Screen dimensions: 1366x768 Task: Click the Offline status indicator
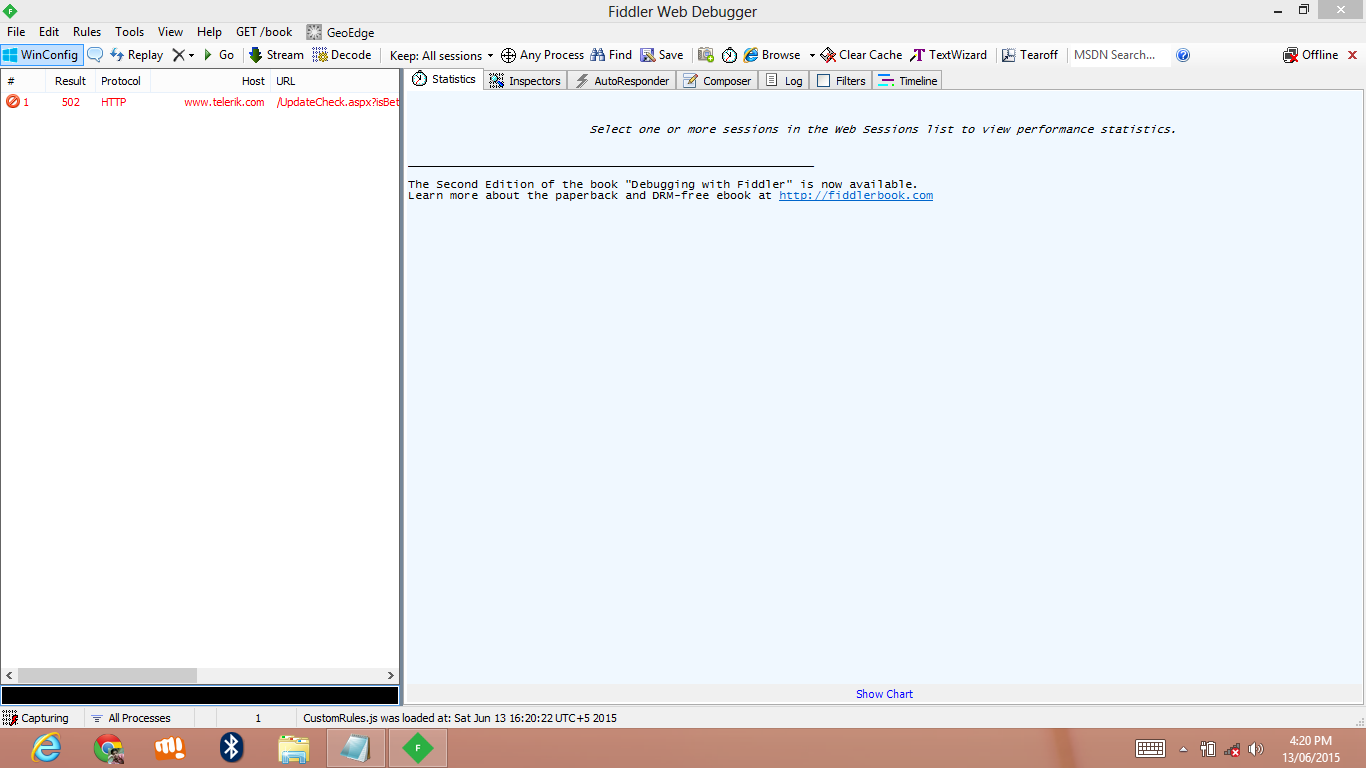[1310, 55]
